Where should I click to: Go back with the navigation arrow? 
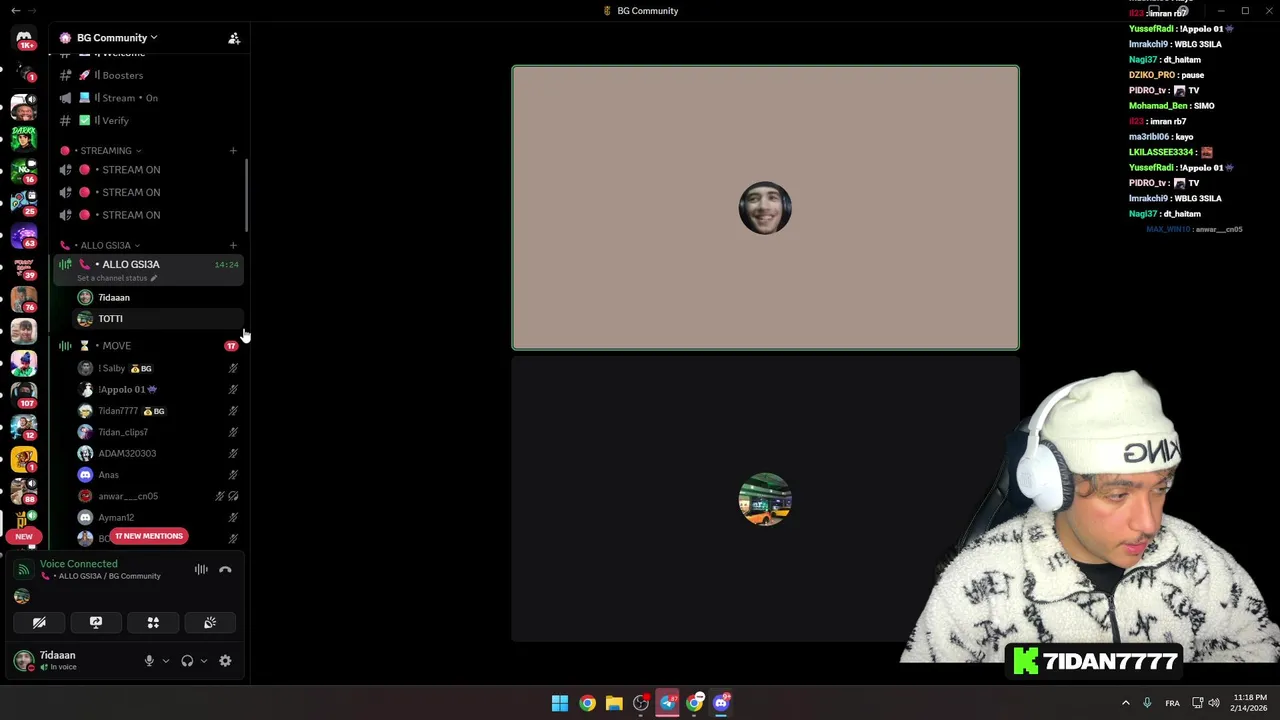(15, 10)
